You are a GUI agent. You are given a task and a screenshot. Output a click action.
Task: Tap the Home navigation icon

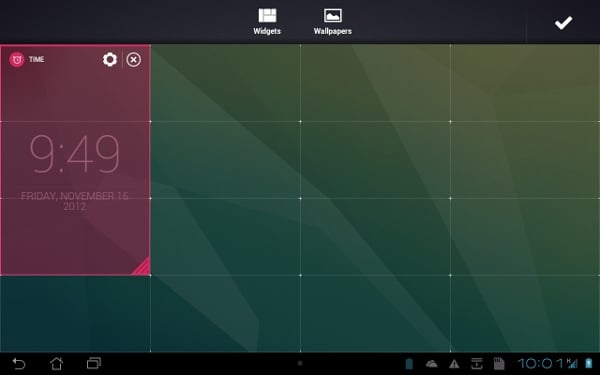56,363
